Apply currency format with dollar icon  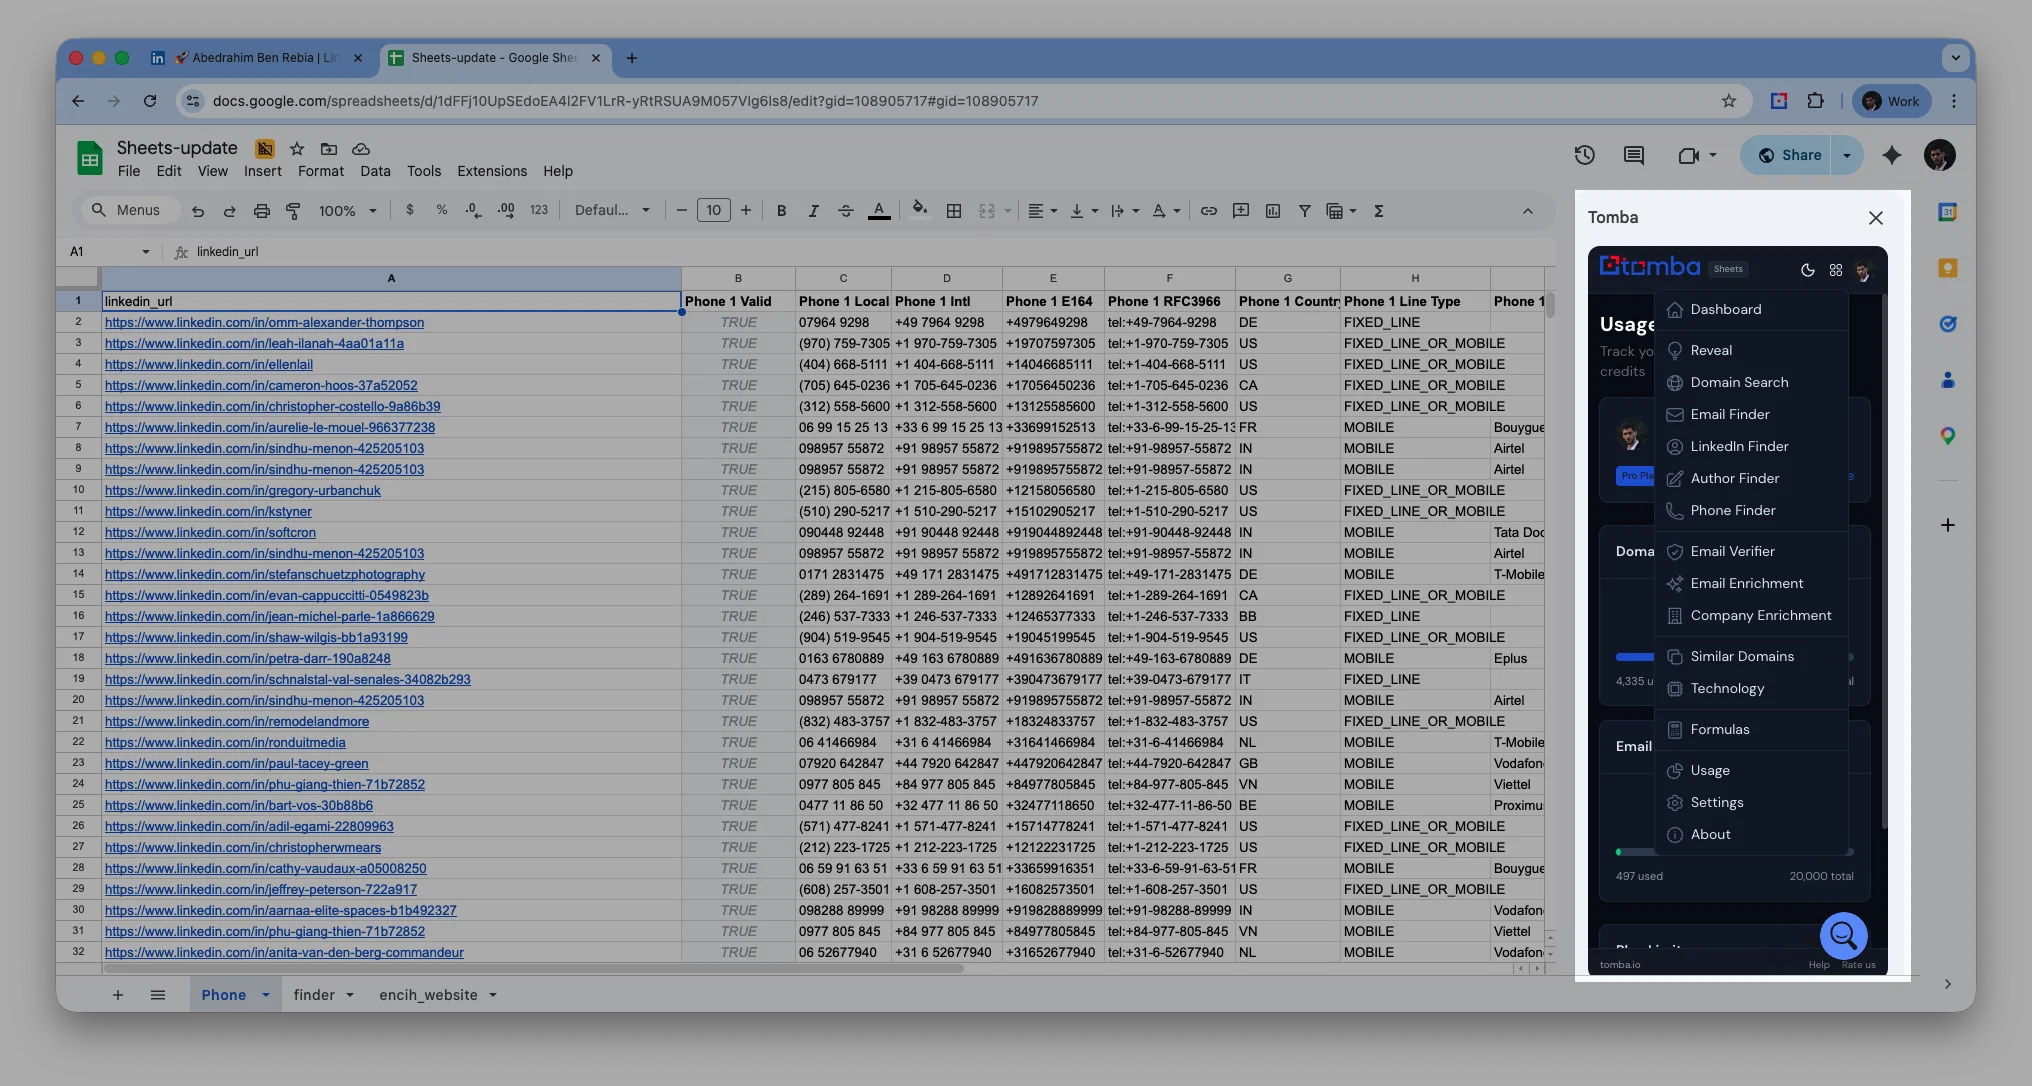[410, 210]
